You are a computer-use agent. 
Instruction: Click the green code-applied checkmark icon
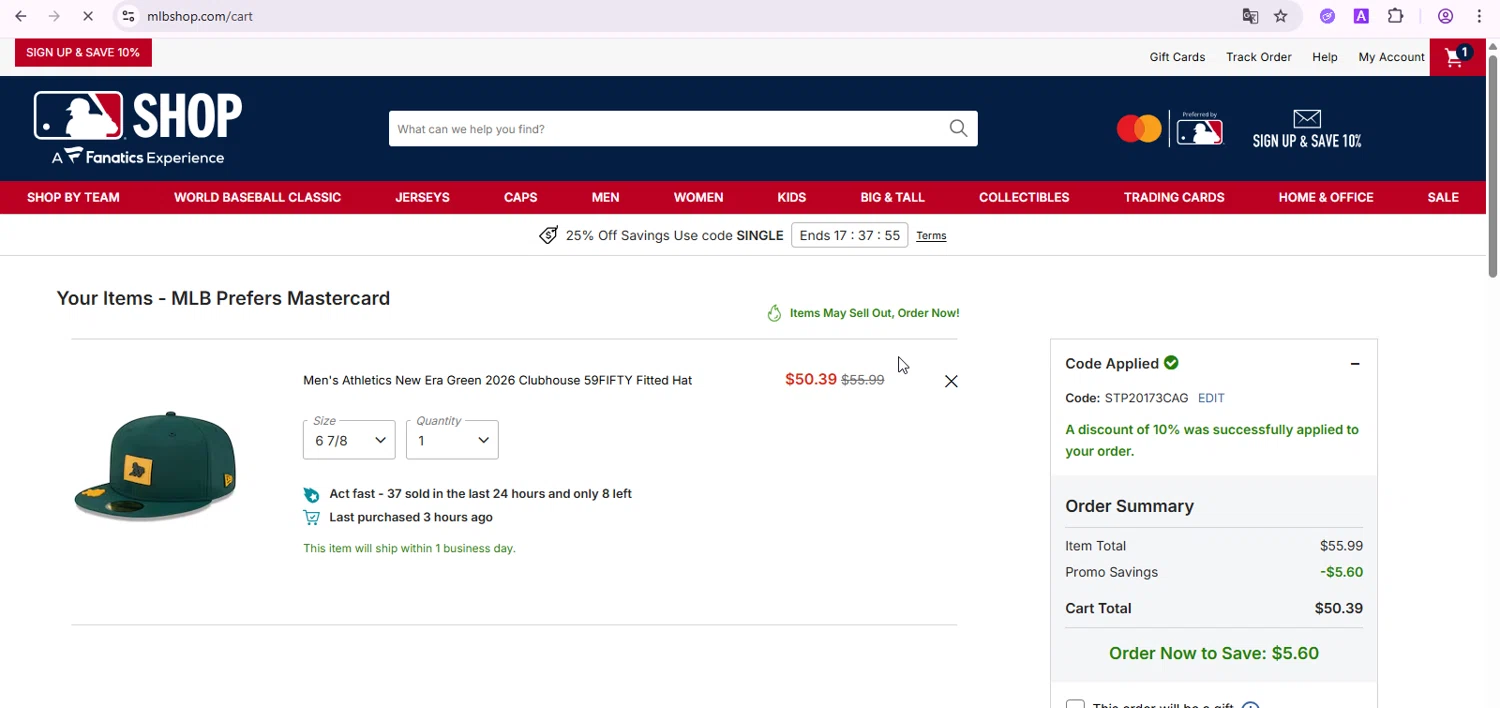point(1171,363)
